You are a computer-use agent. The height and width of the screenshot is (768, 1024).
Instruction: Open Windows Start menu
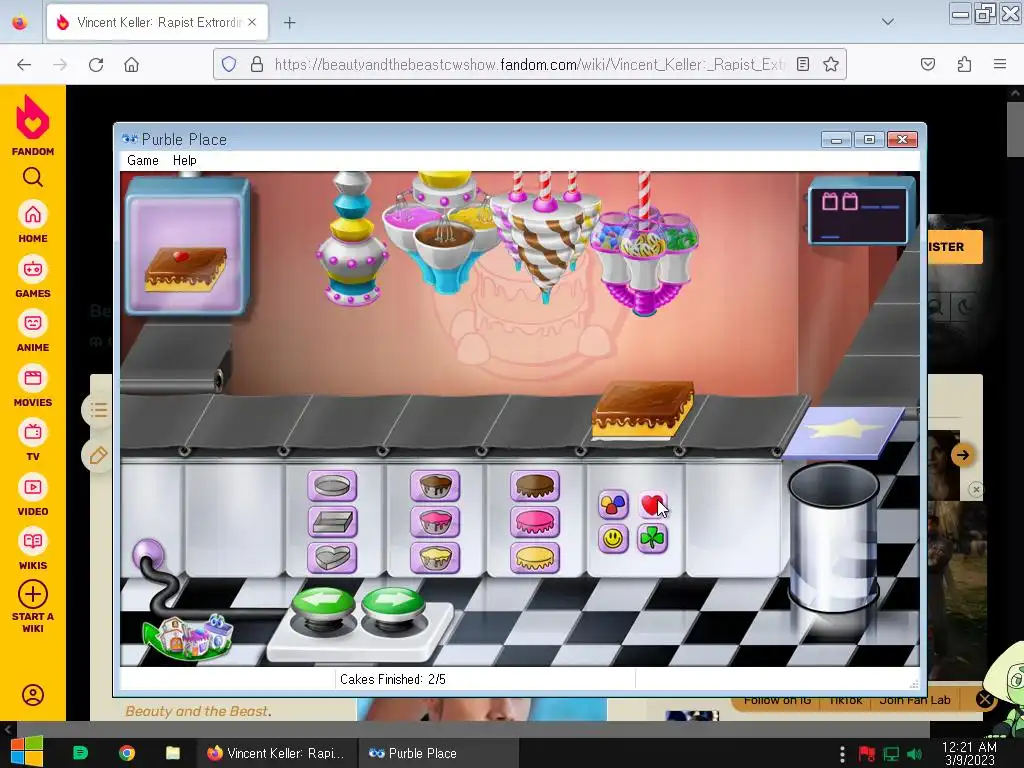pos(26,752)
